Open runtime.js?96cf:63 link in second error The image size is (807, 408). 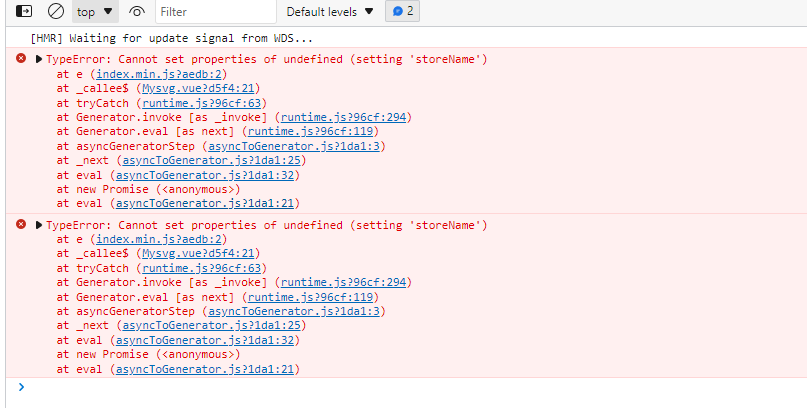[x=202, y=268]
